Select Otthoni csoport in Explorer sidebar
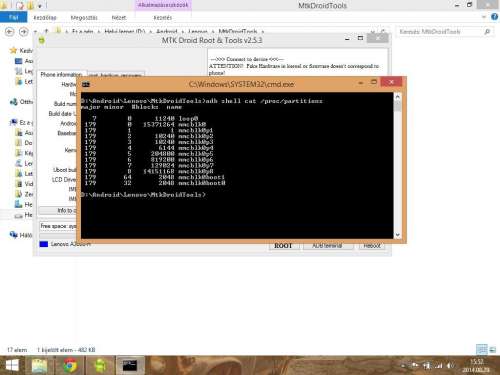 coord(21,102)
